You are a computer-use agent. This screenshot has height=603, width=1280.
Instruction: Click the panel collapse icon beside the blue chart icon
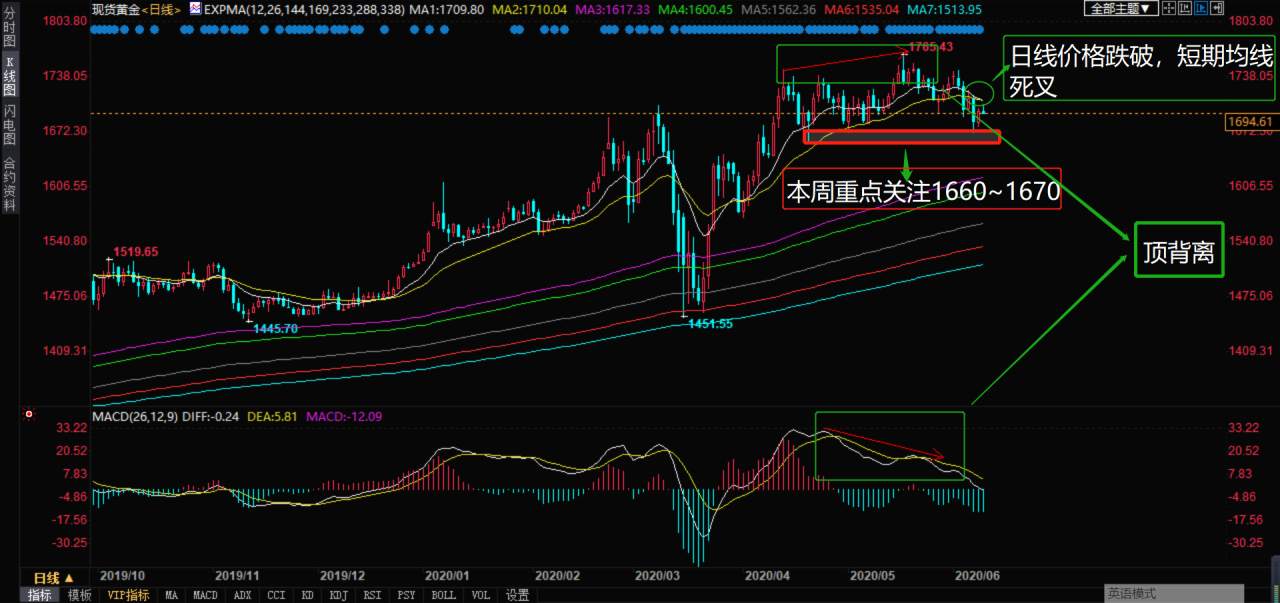pyautogui.click(x=1217, y=8)
